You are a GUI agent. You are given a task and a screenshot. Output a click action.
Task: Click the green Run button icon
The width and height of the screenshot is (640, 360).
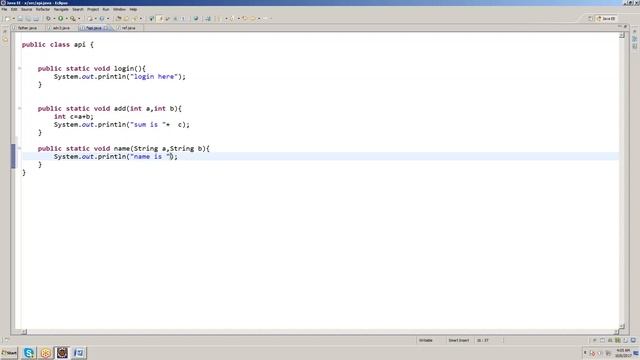click(x=60, y=18)
